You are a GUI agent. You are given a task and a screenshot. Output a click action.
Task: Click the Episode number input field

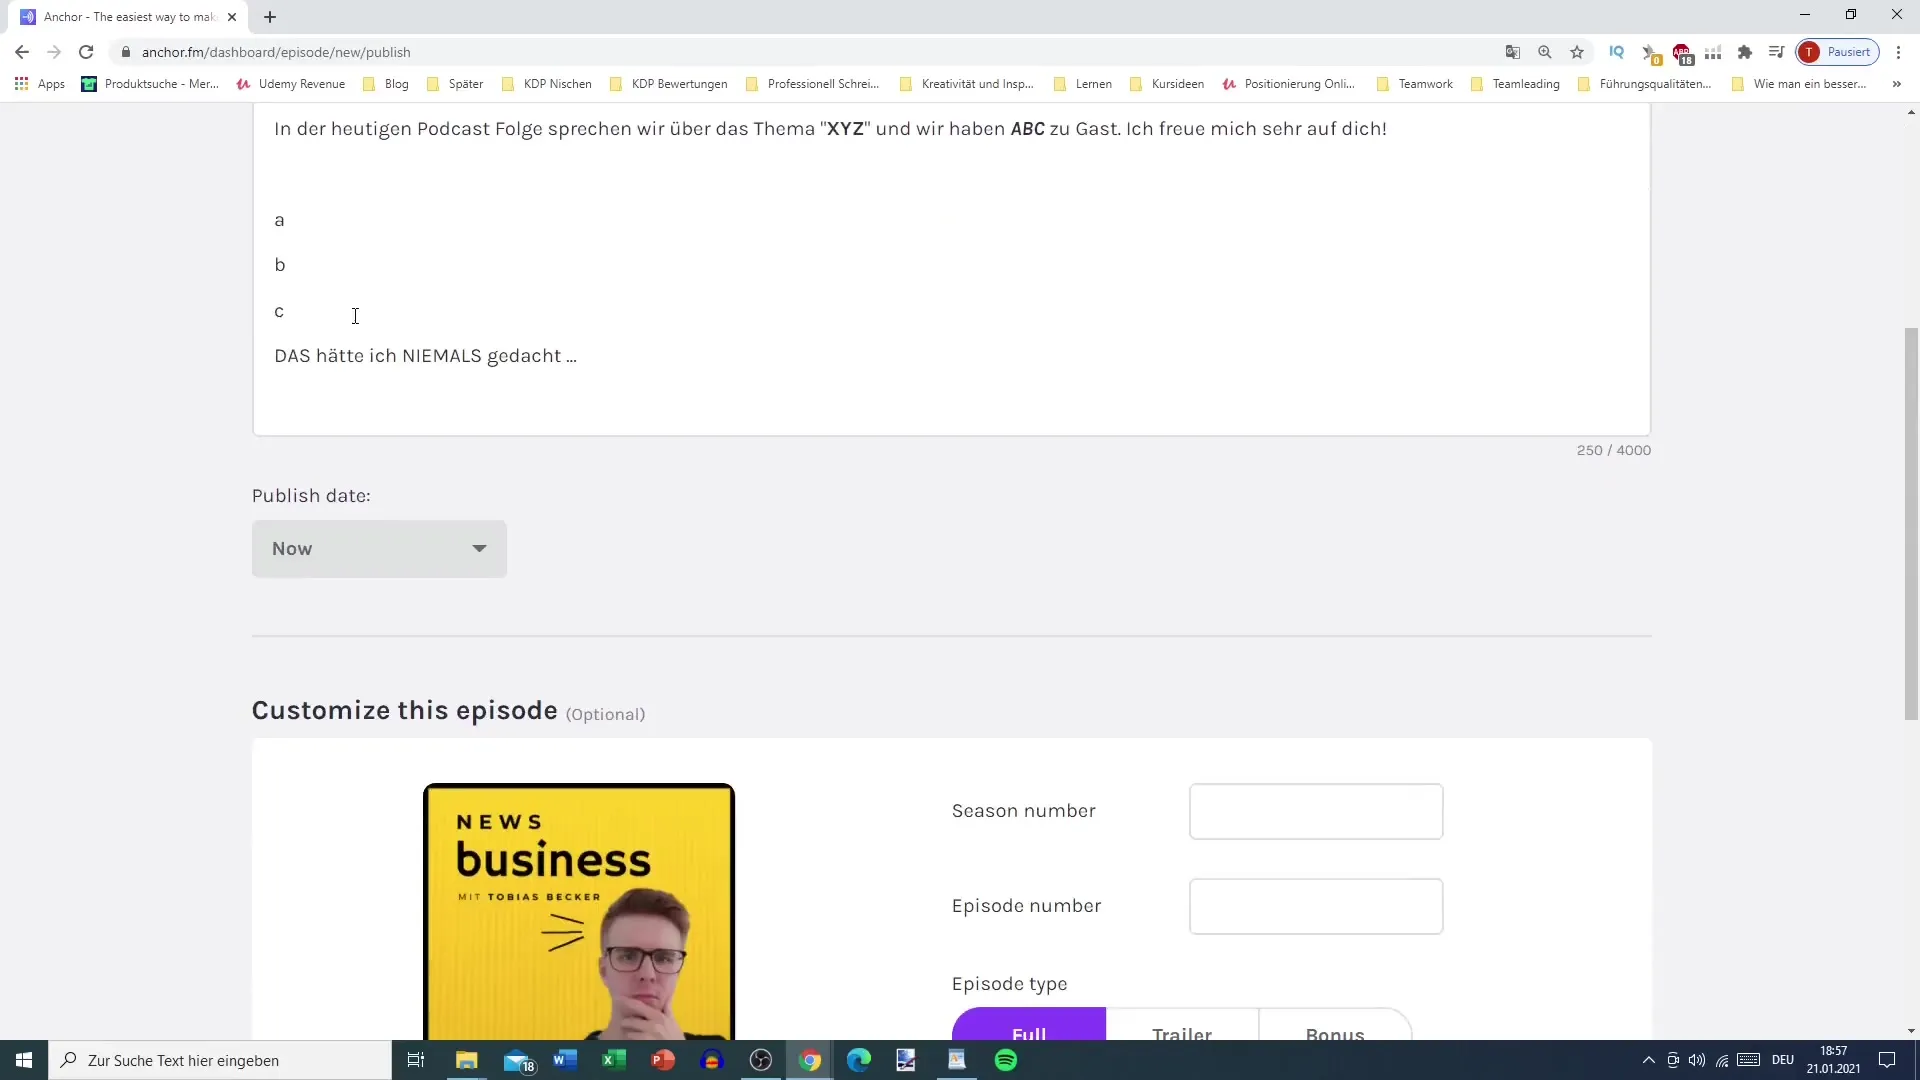tap(1316, 906)
